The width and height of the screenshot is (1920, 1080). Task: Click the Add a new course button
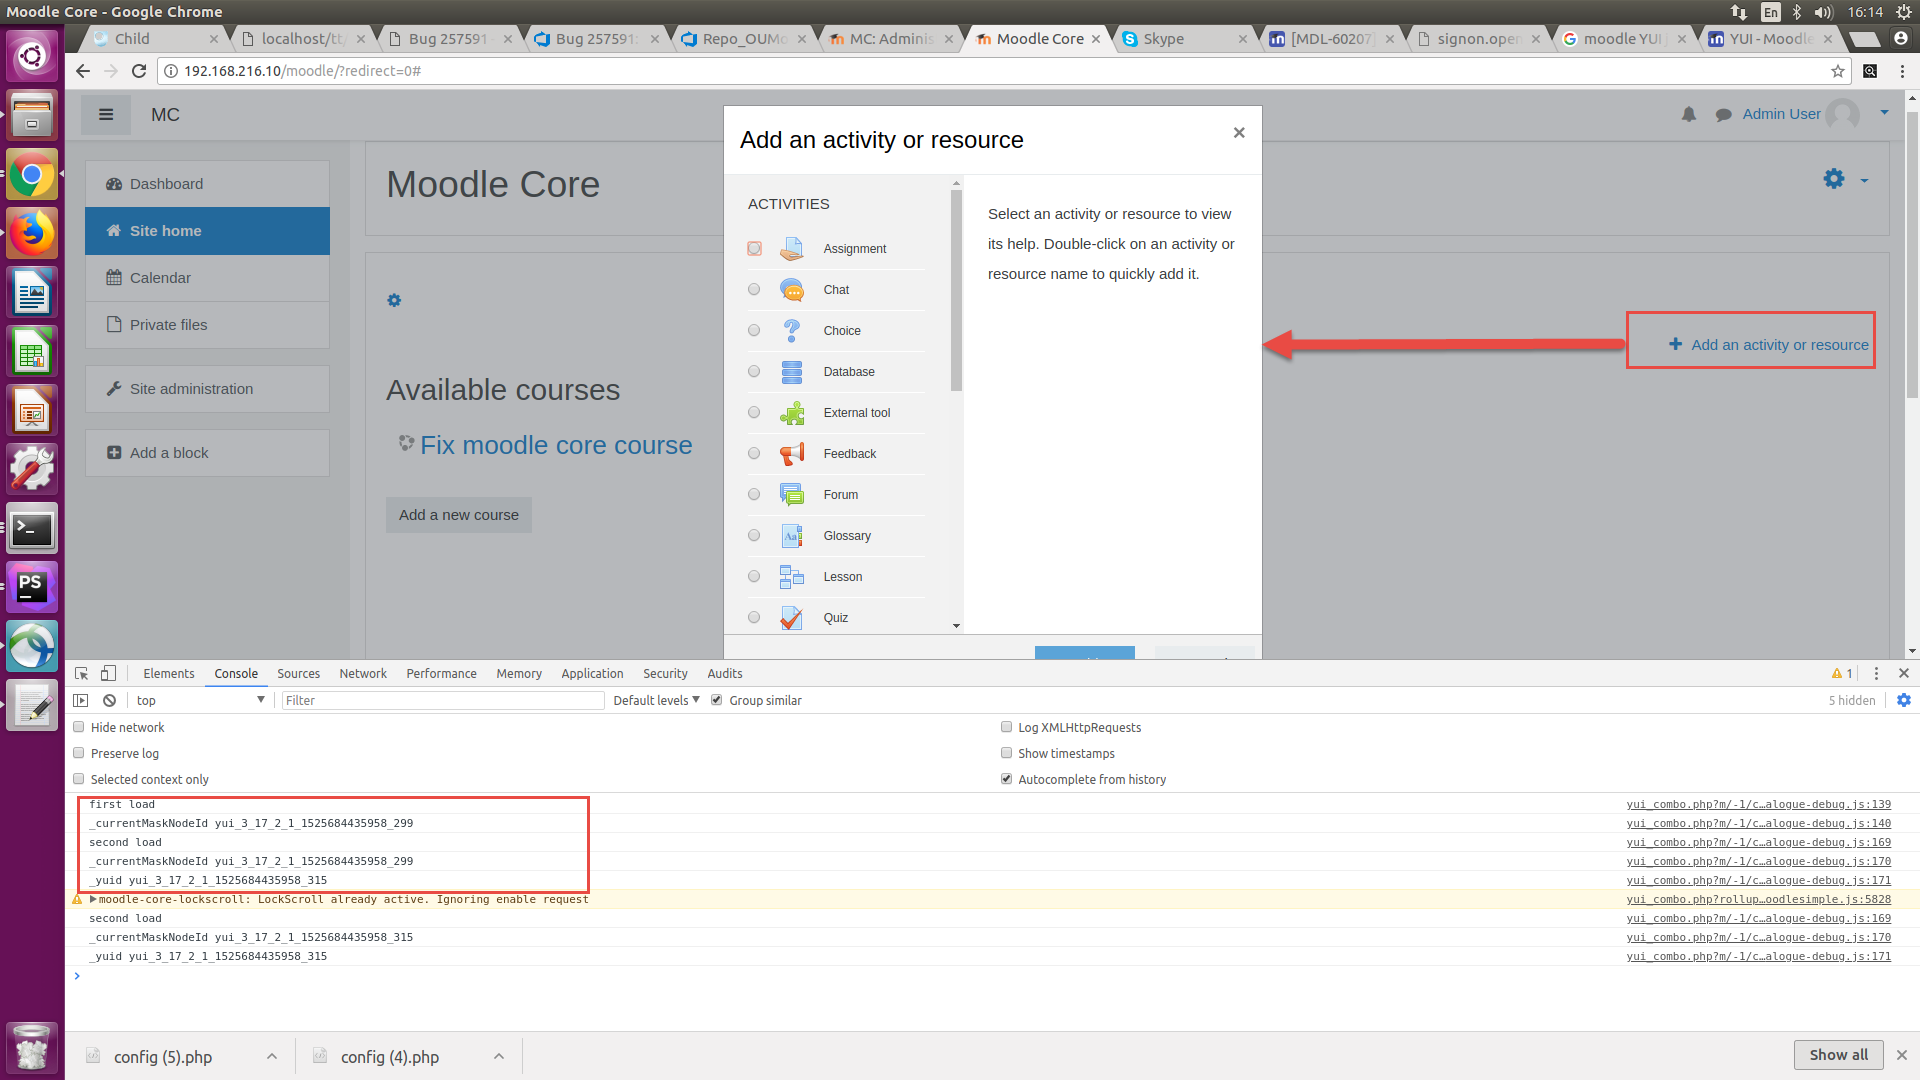pyautogui.click(x=459, y=515)
